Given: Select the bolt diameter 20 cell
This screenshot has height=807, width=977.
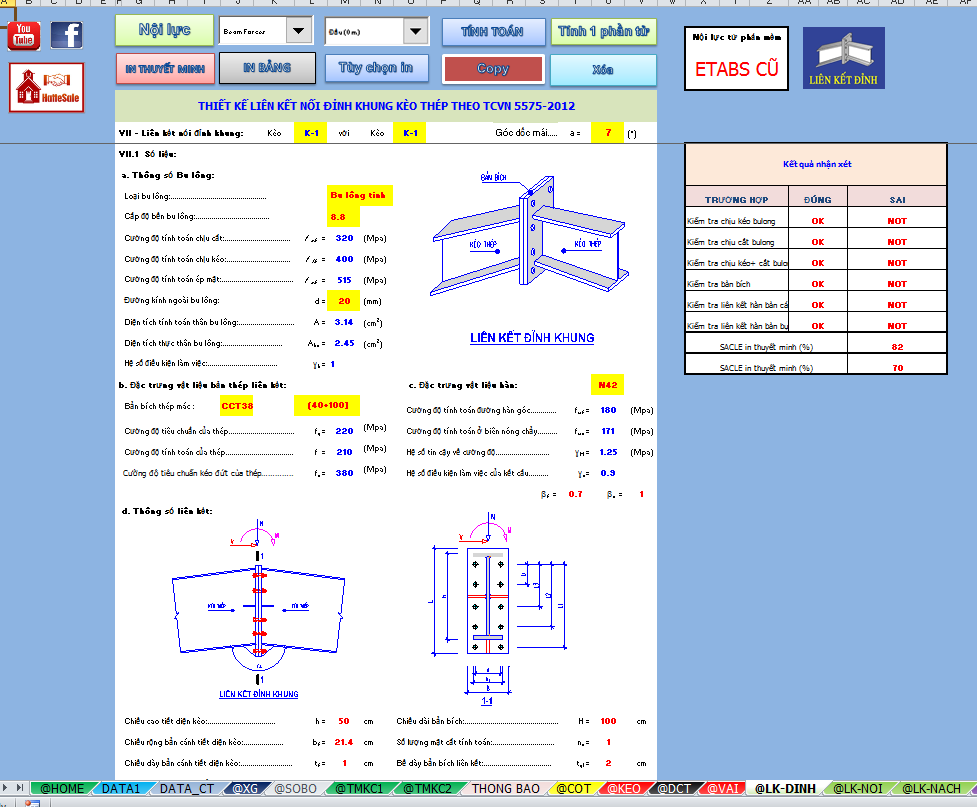Looking at the screenshot, I should click(343, 301).
